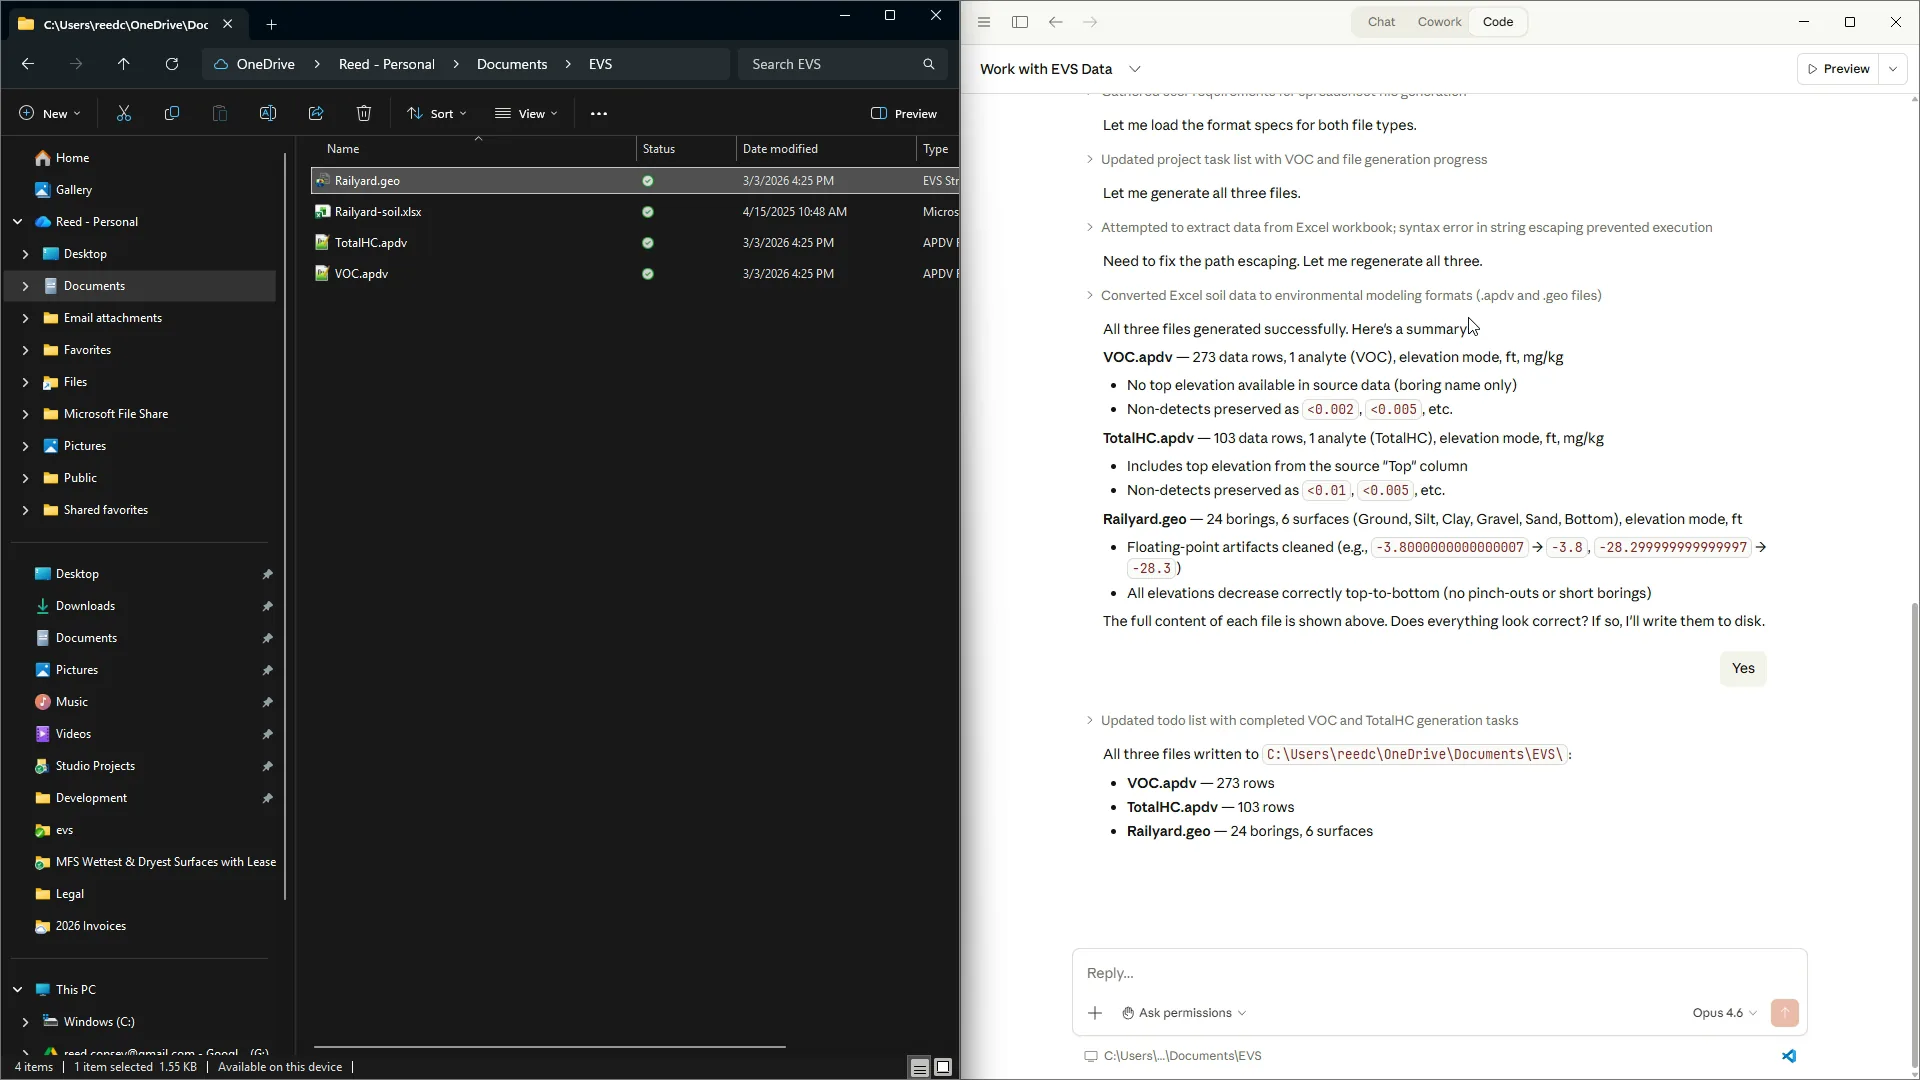
Task: Switch to large thumbnails view in status bar
Action: pos(943,1067)
